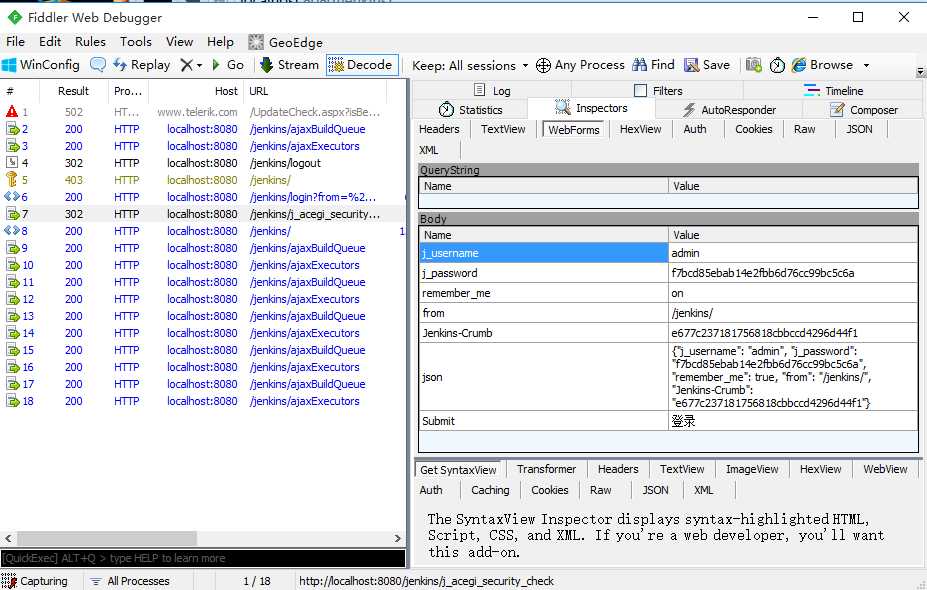
Task: Click the session list horizontal scrollbar
Action: (x=107, y=538)
